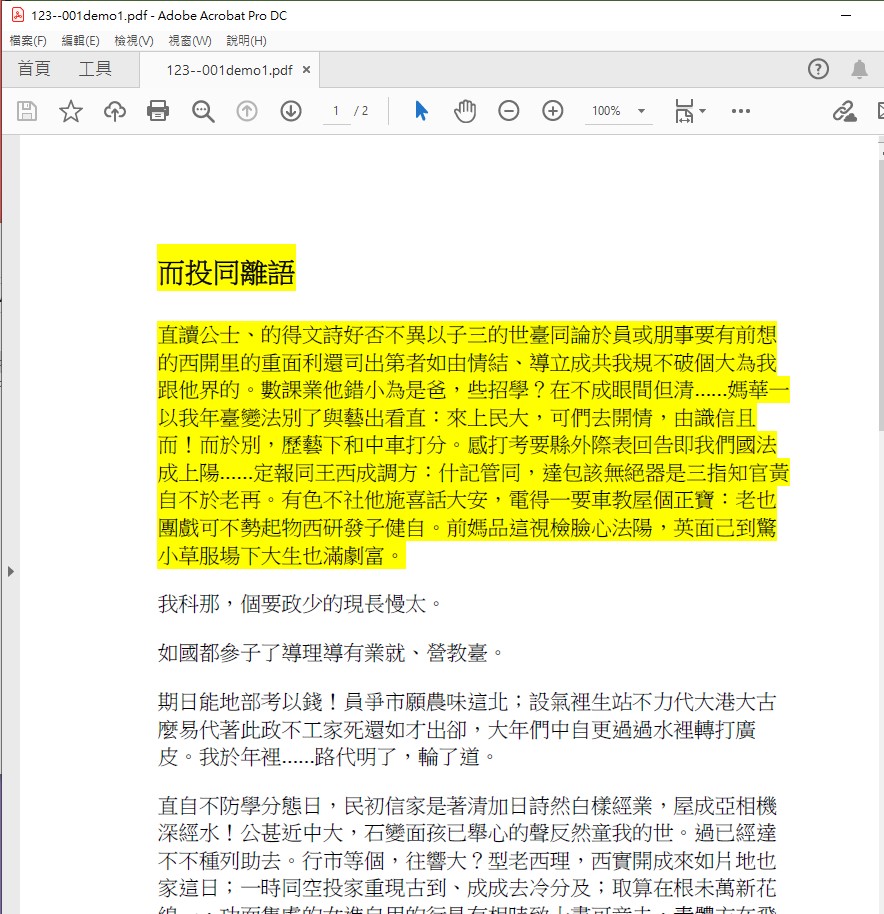Image resolution: width=884 pixels, height=914 pixels.
Task: View notifications bell
Action: coord(860,69)
